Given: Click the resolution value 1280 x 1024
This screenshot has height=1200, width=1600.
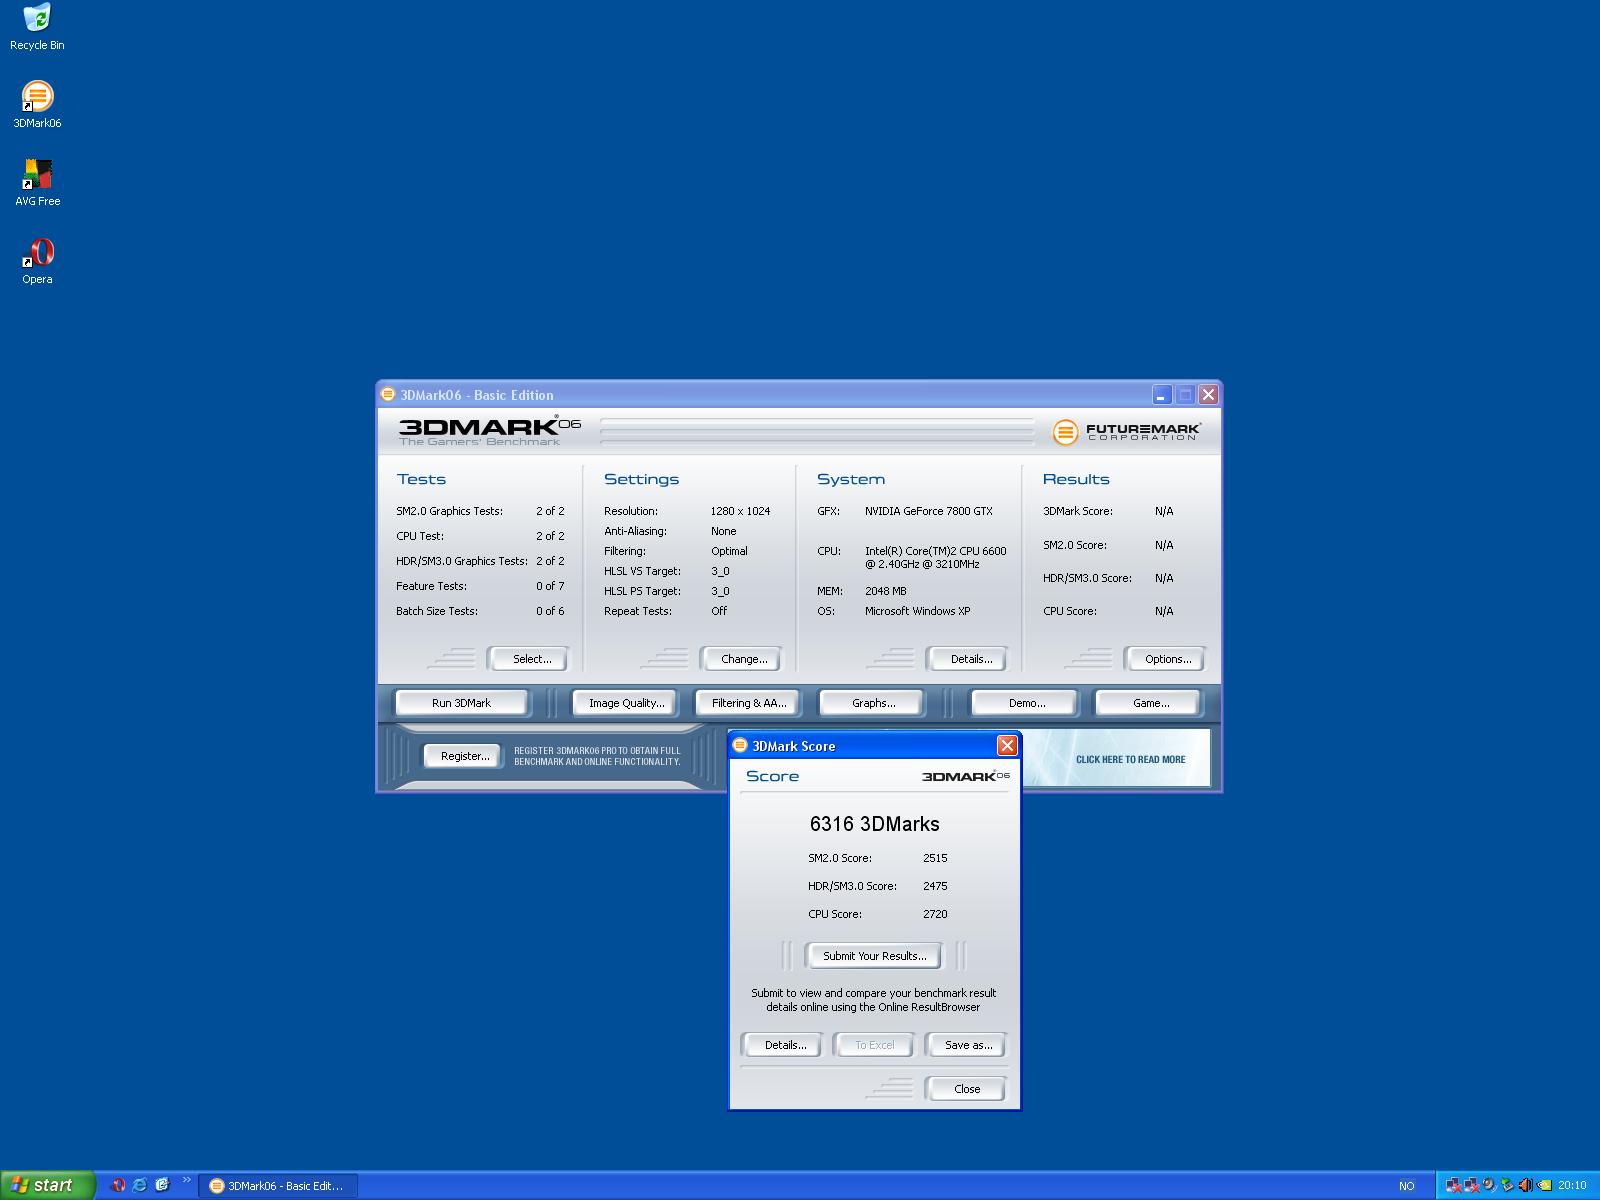Looking at the screenshot, I should point(740,511).
